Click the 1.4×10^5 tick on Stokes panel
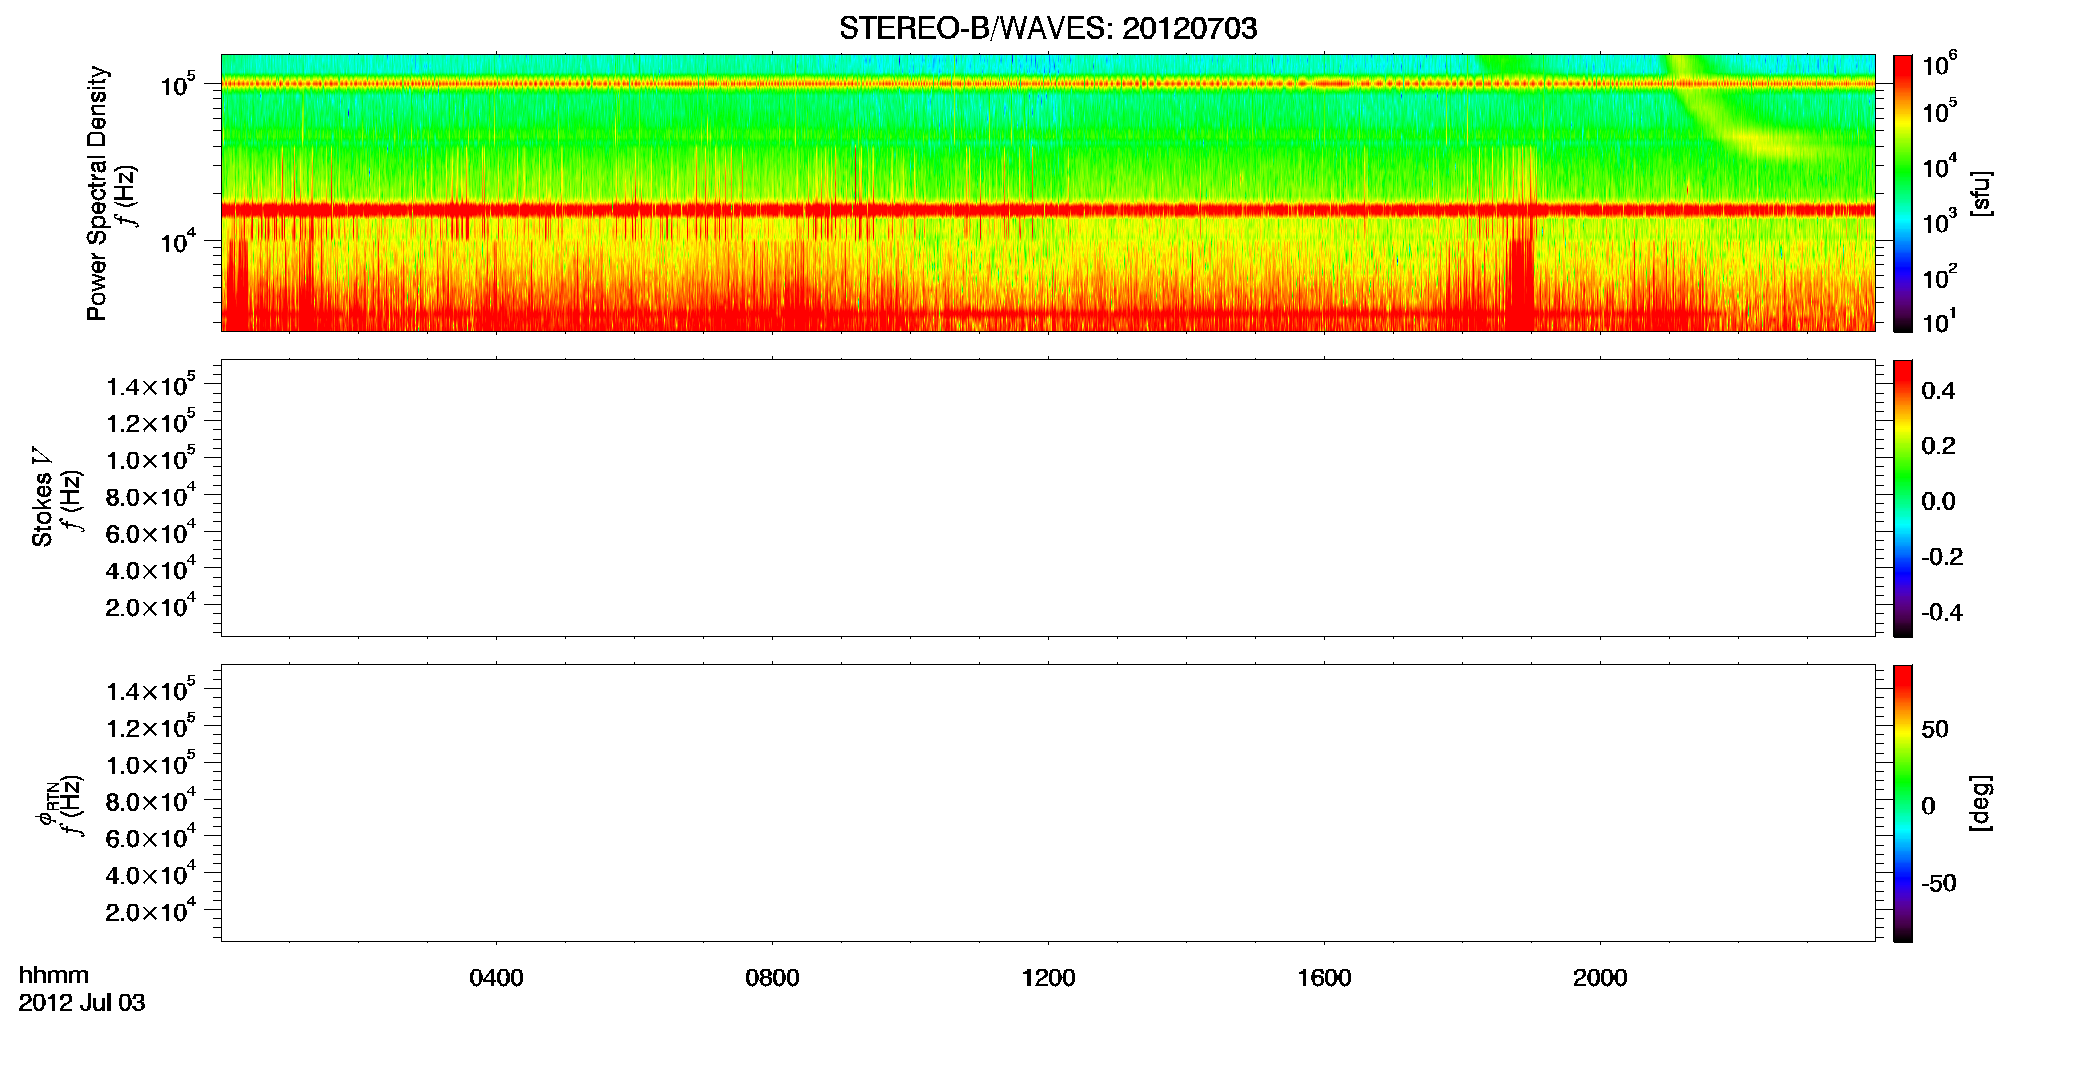2096x1080 pixels. (x=151, y=385)
